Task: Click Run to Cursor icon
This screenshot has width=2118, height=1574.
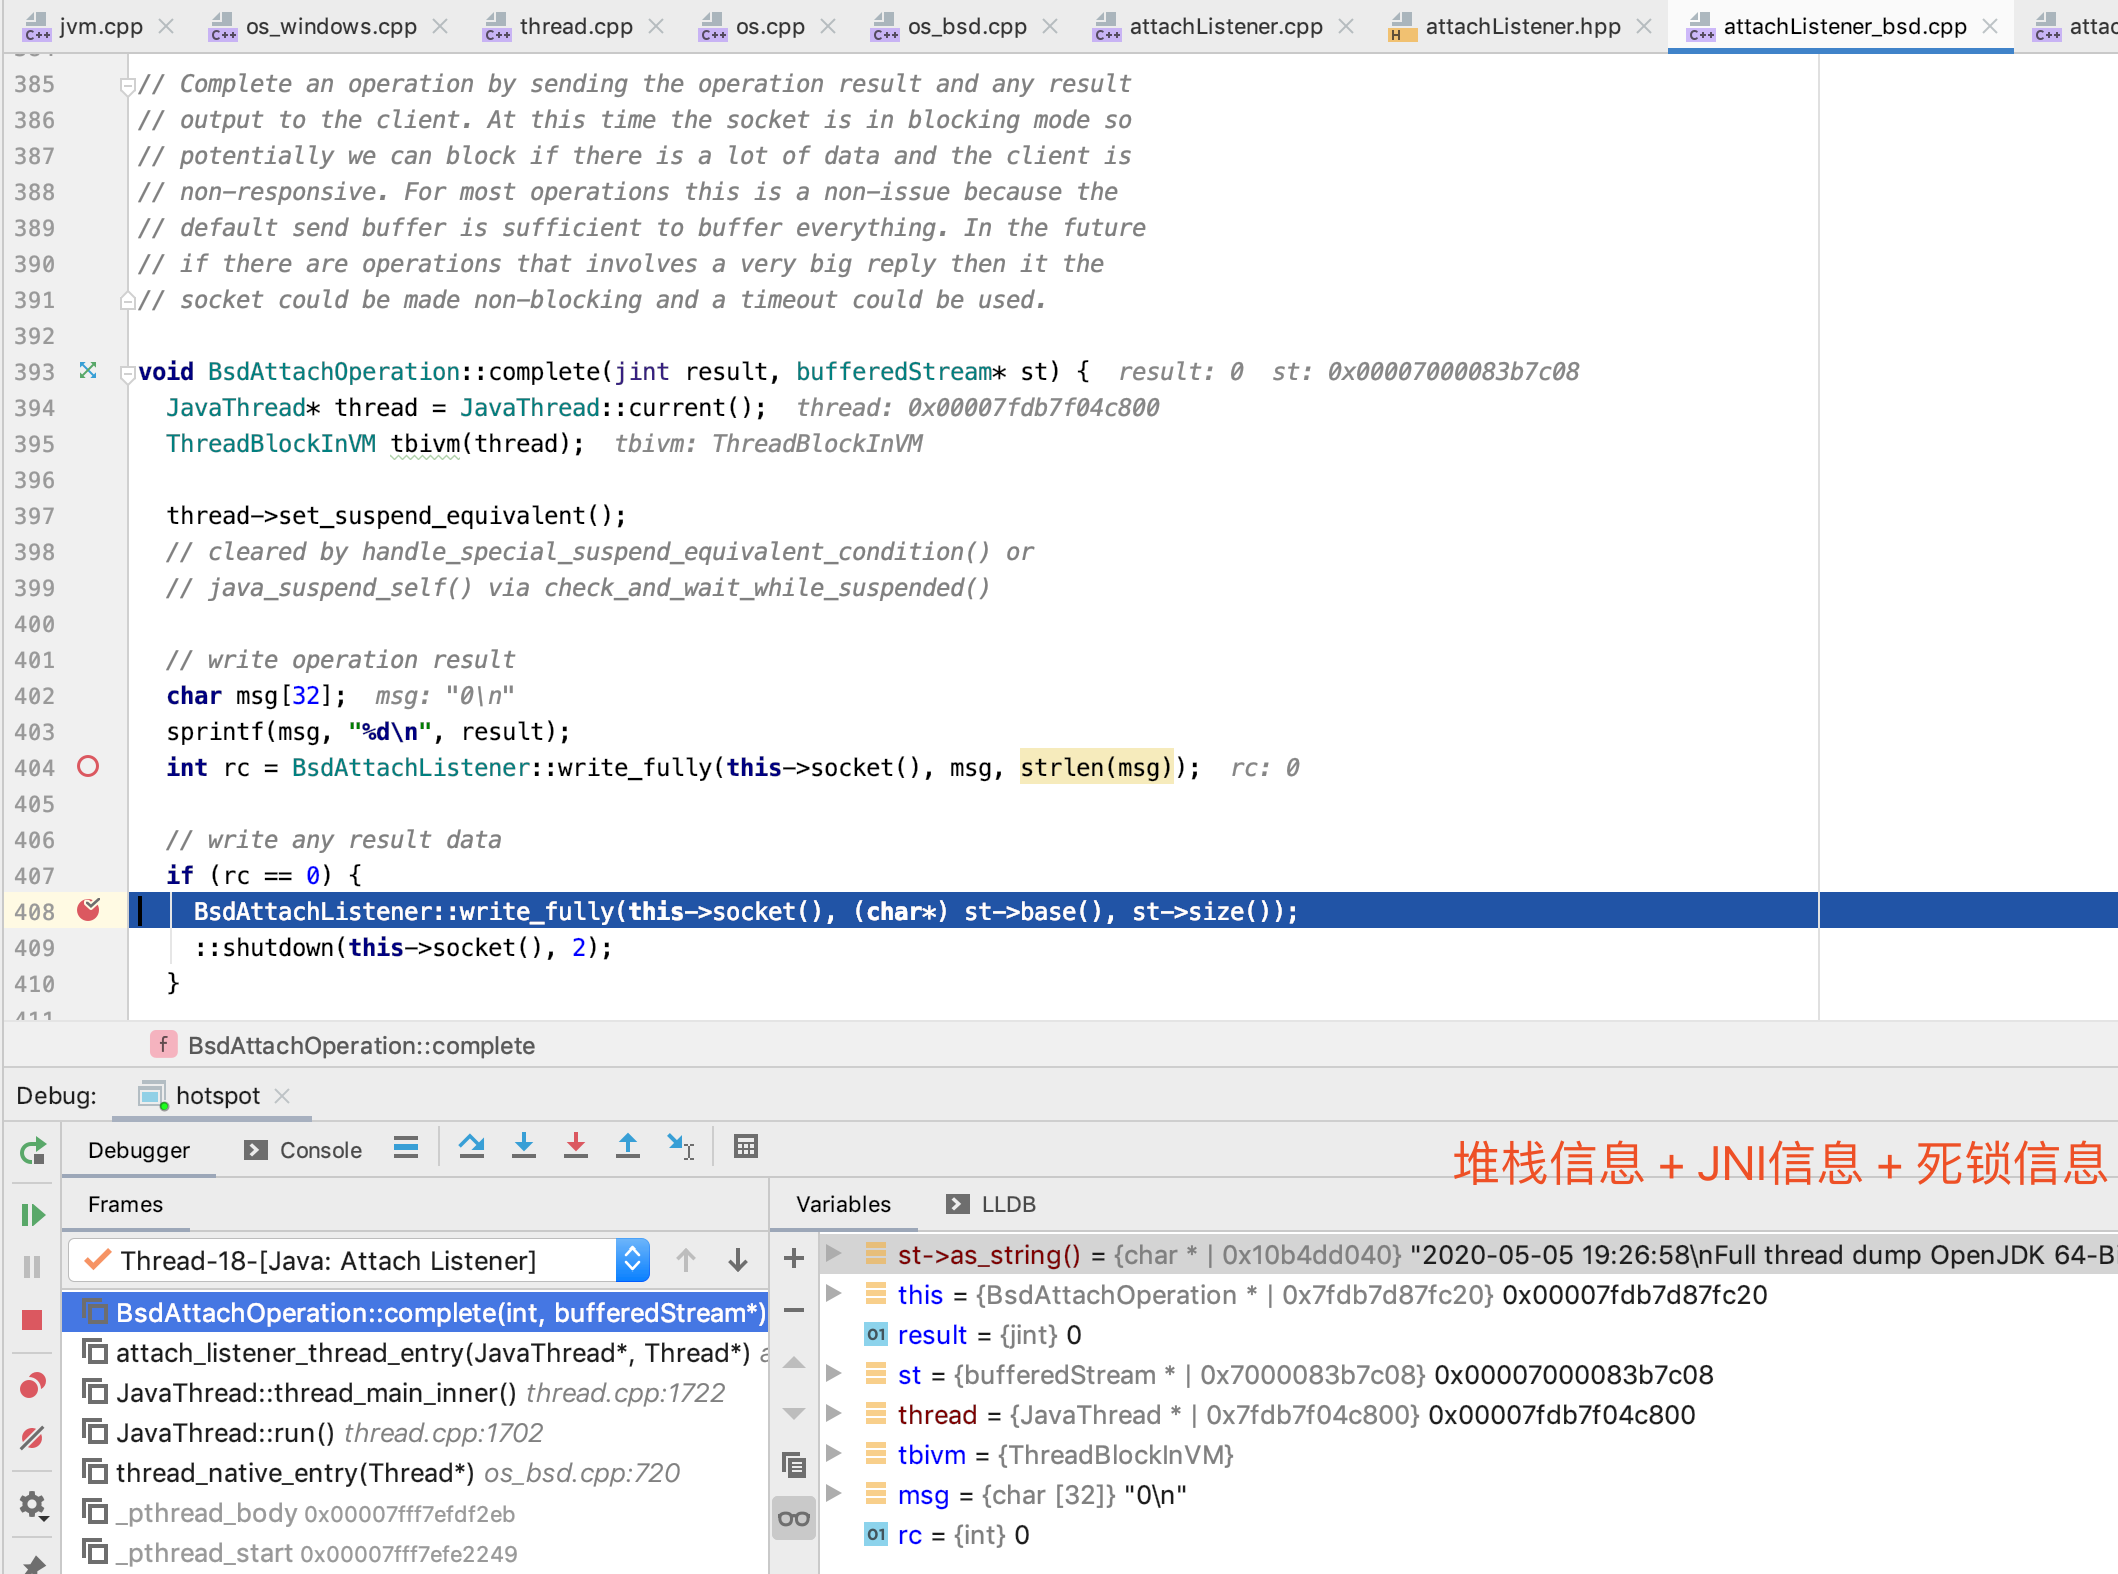Action: [x=680, y=1147]
